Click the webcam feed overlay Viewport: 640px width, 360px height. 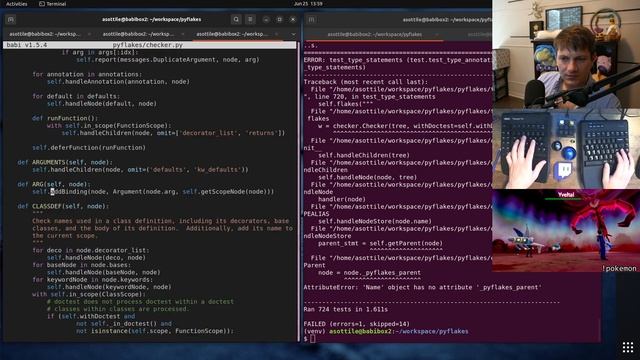(x=566, y=54)
